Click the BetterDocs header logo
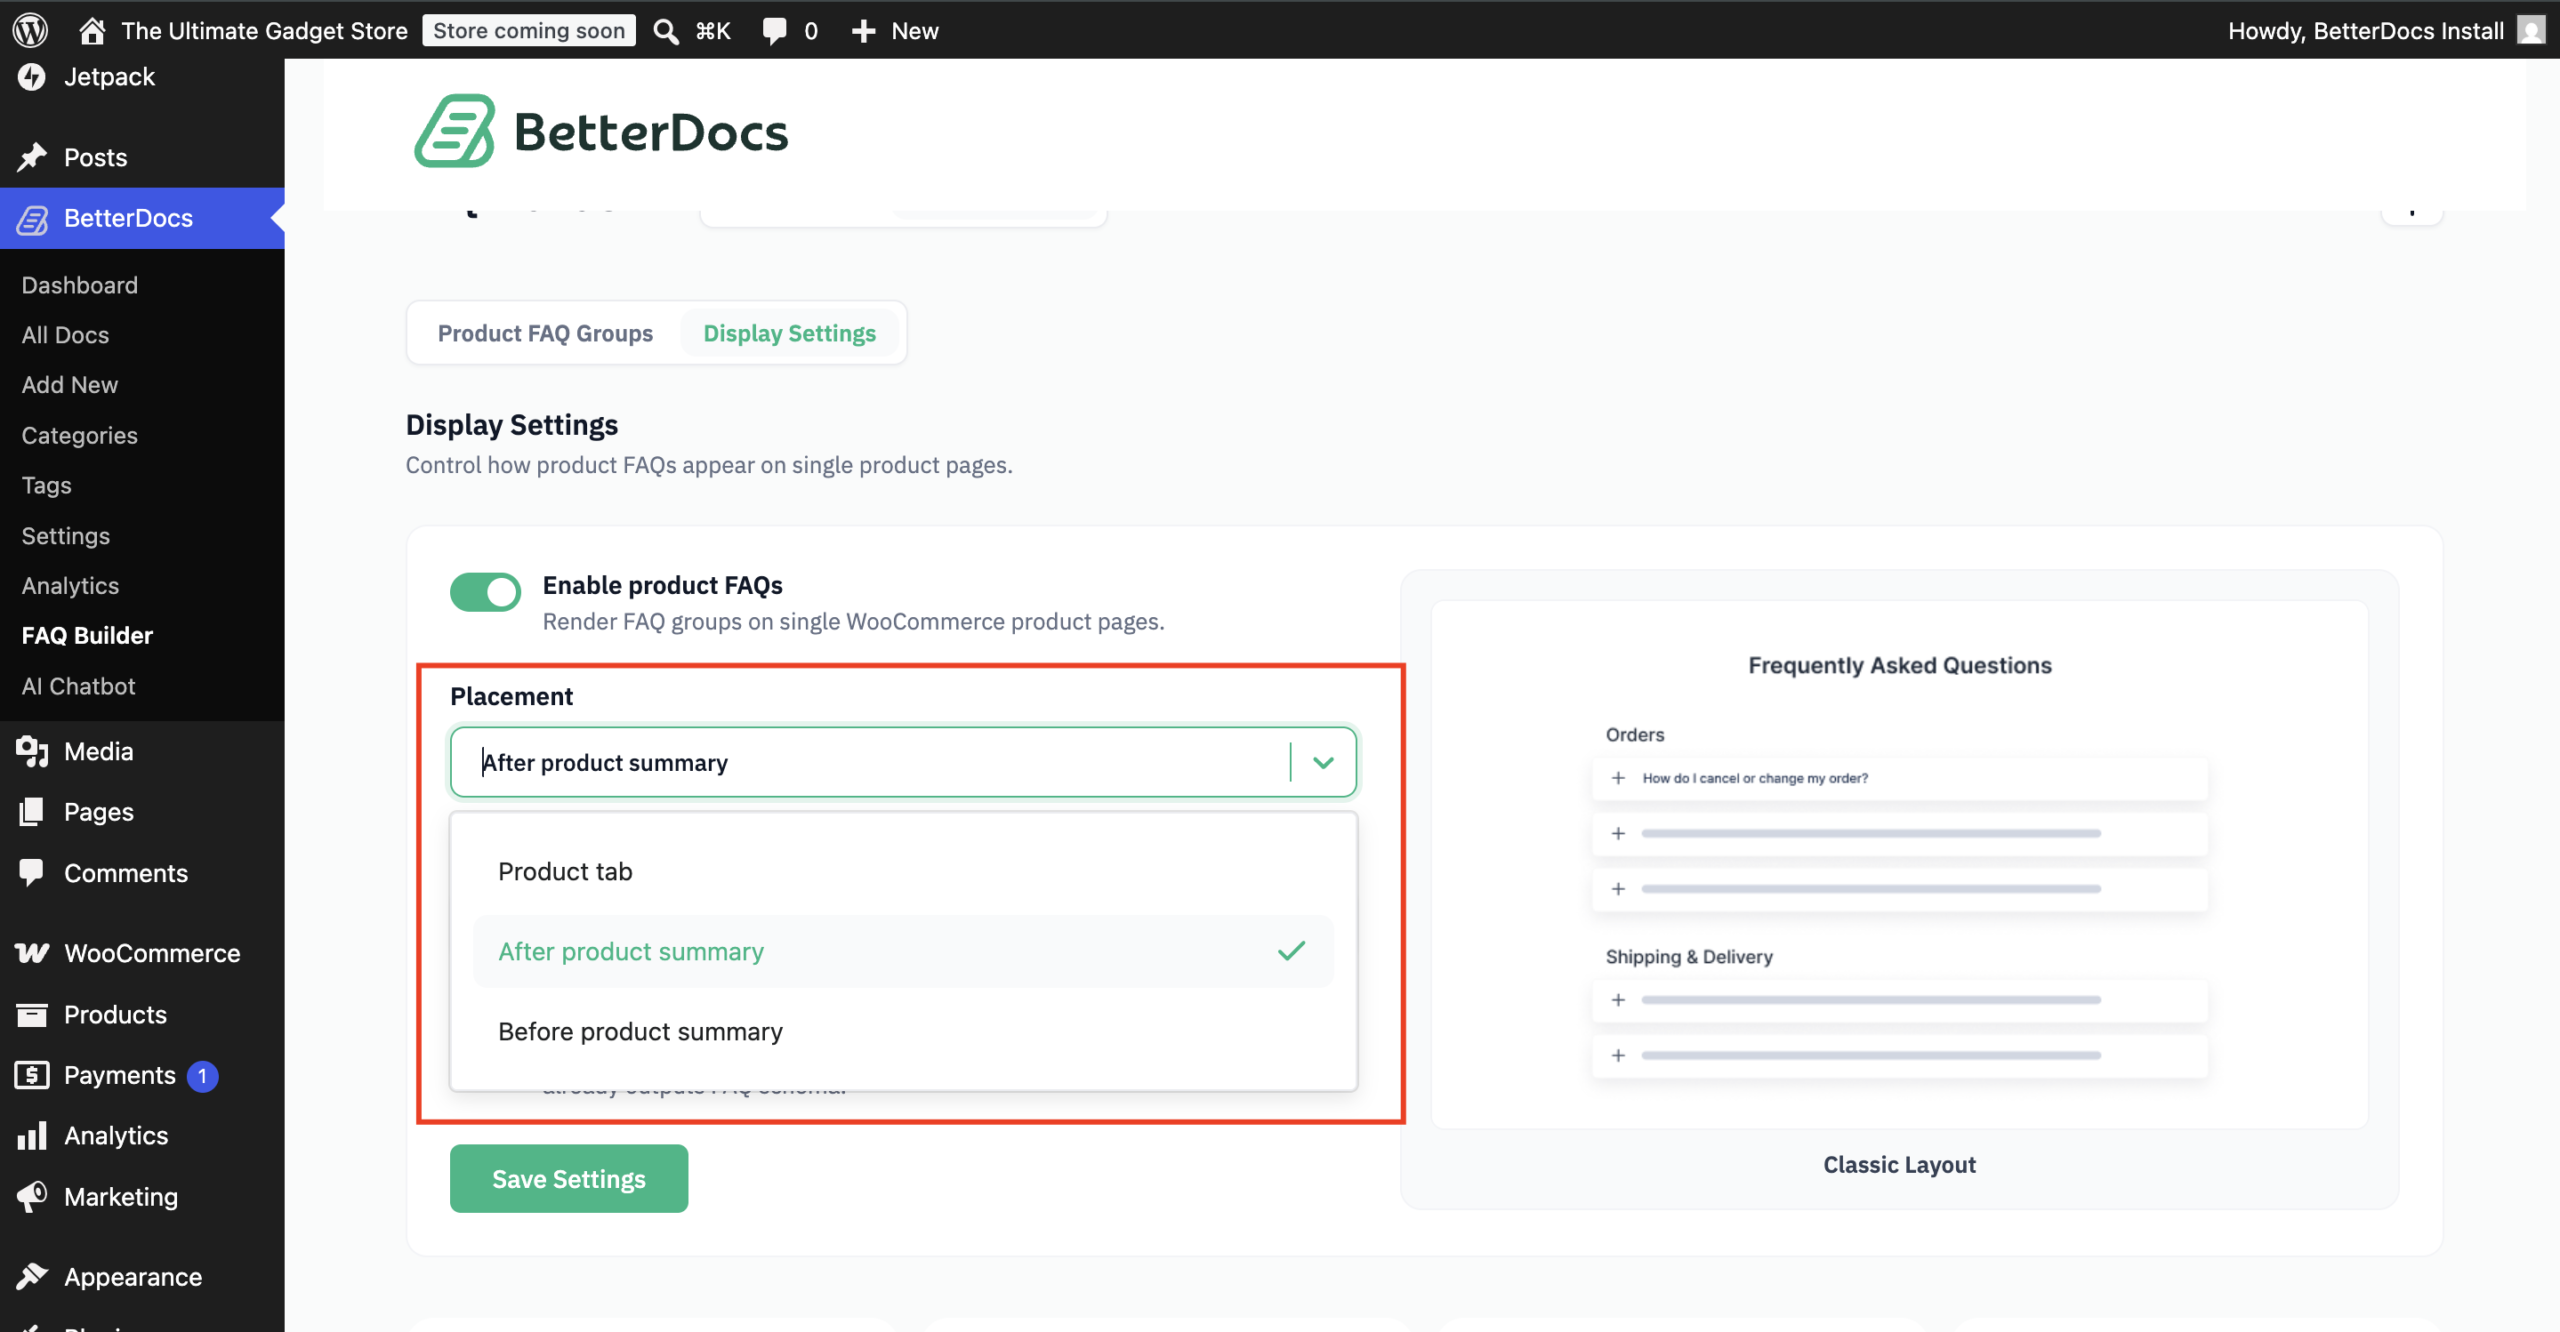2560x1332 pixels. [601, 132]
